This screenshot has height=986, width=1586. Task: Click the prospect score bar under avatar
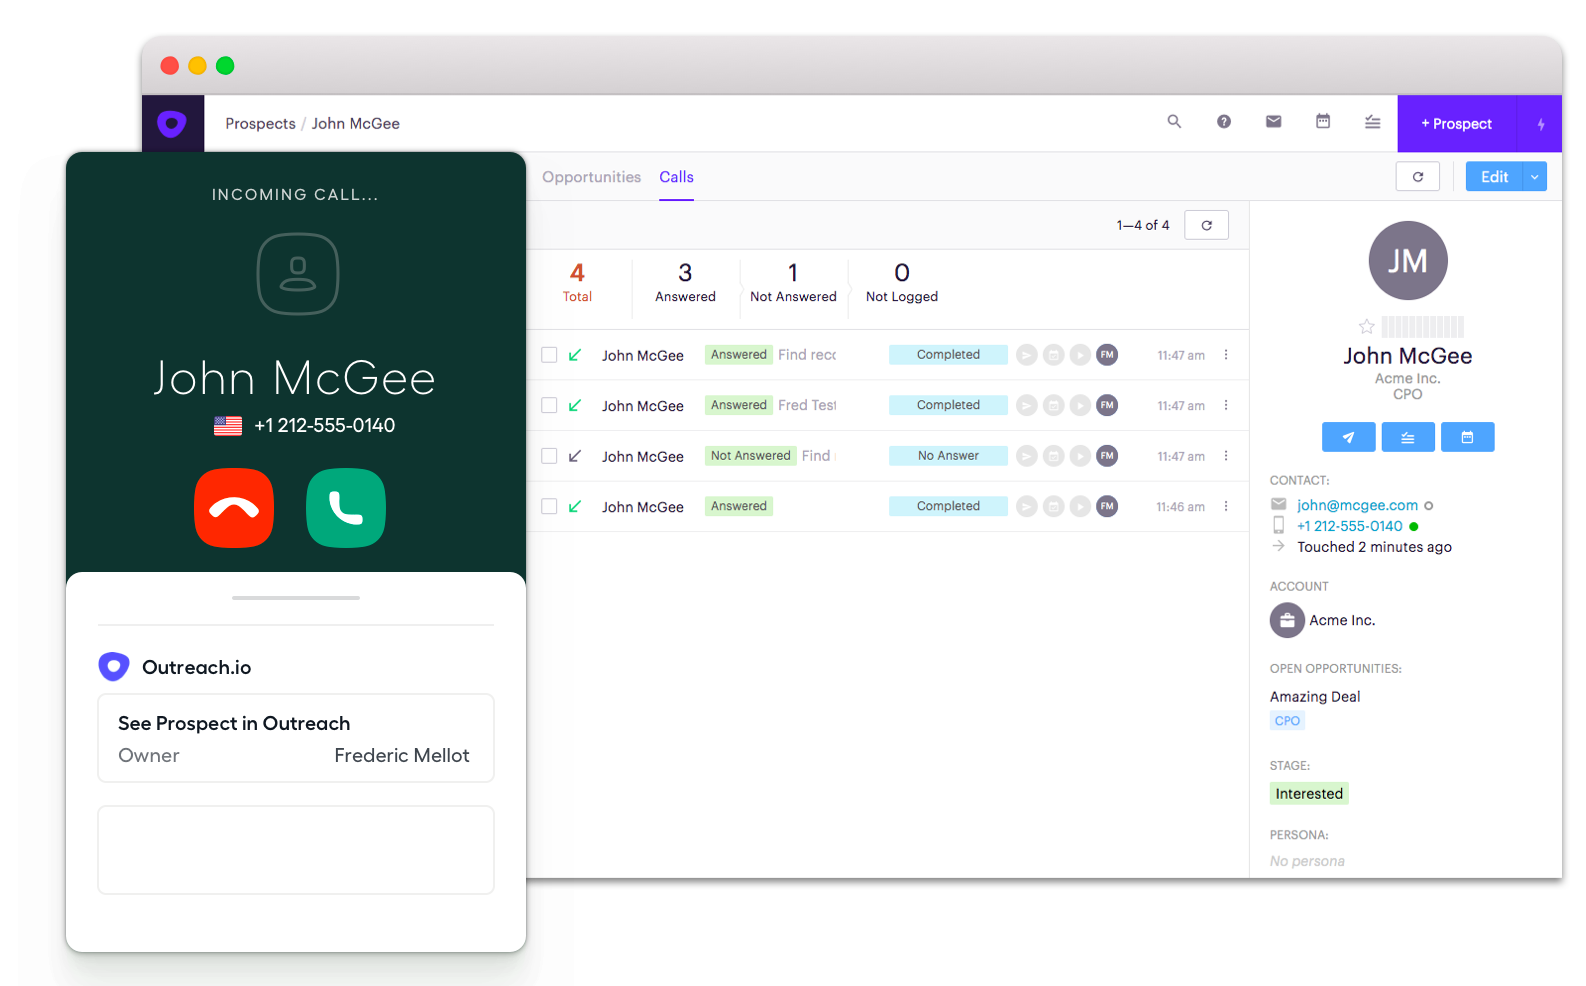(x=1422, y=327)
